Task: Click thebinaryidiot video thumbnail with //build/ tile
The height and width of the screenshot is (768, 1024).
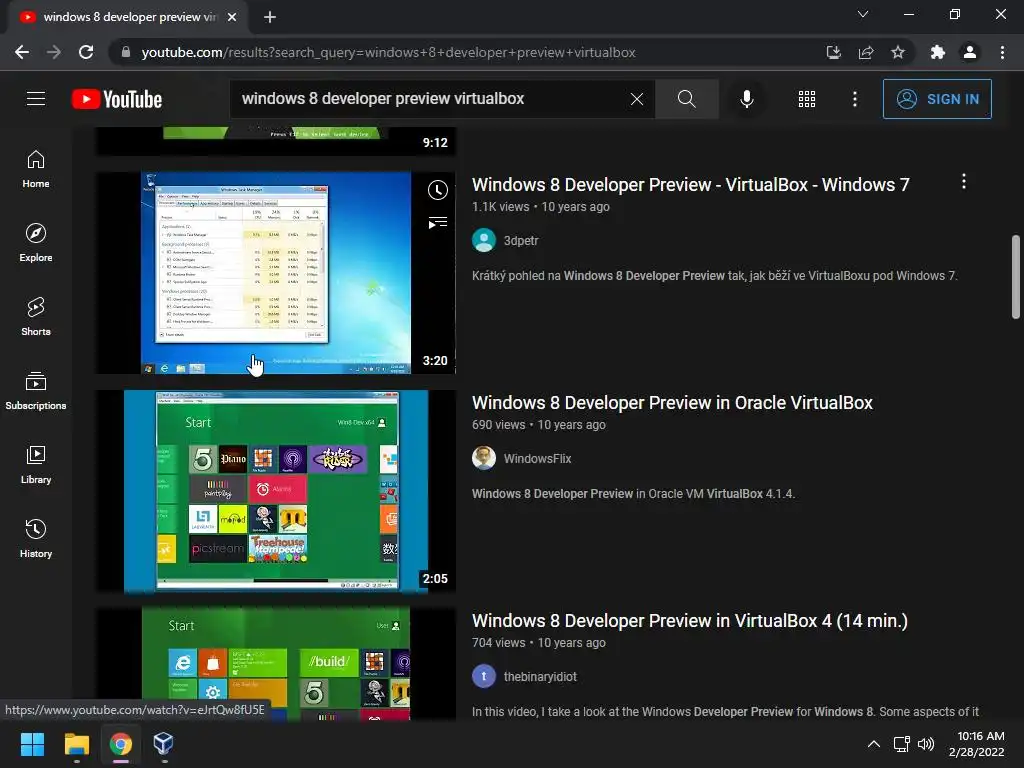Action: tap(276, 664)
